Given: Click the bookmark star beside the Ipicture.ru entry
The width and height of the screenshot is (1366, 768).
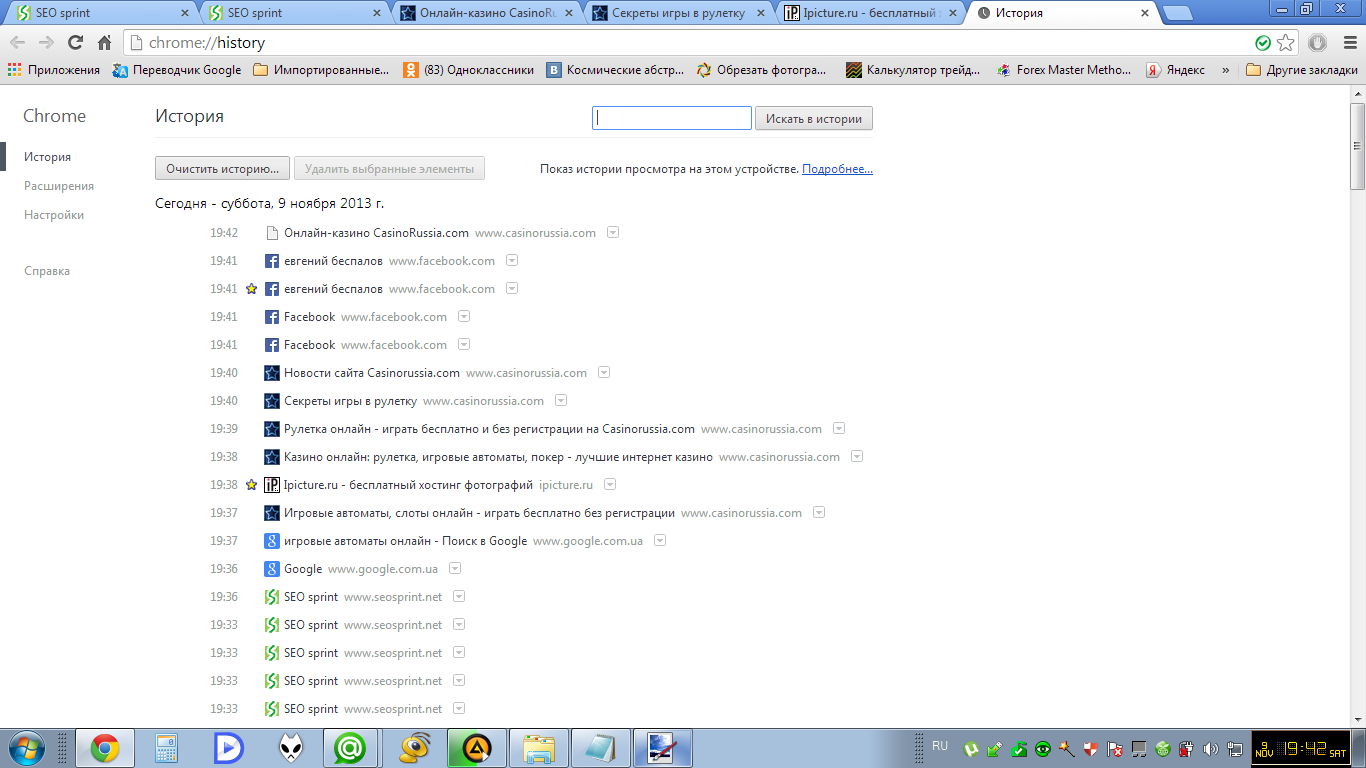Looking at the screenshot, I should click(252, 485).
